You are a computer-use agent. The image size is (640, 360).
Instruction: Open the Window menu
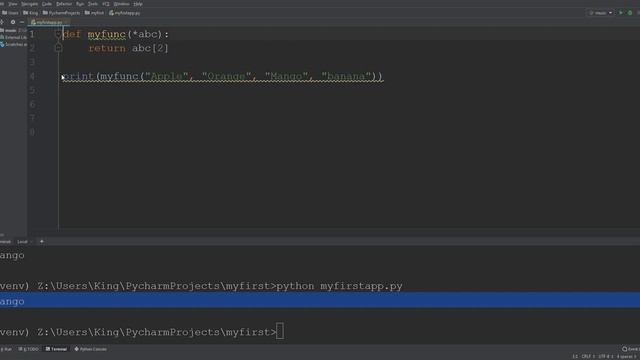point(121,4)
